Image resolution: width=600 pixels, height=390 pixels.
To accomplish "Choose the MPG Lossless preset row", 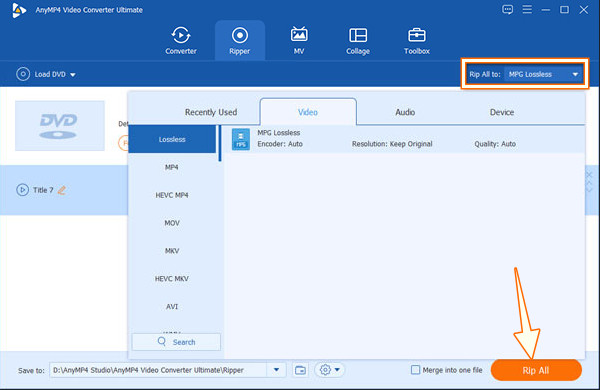I will [405, 139].
